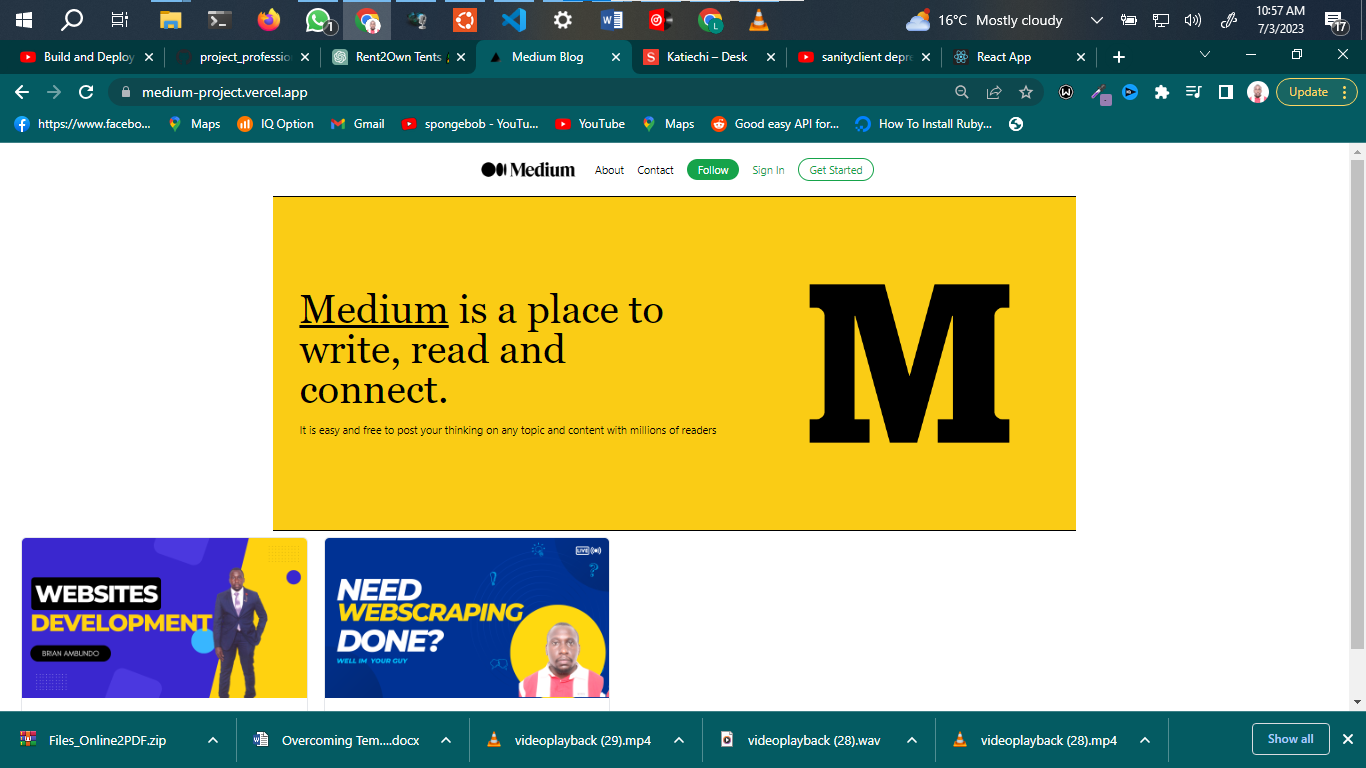Open Ubuntu app from the taskbar
The height and width of the screenshot is (768, 1366).
coord(464,19)
